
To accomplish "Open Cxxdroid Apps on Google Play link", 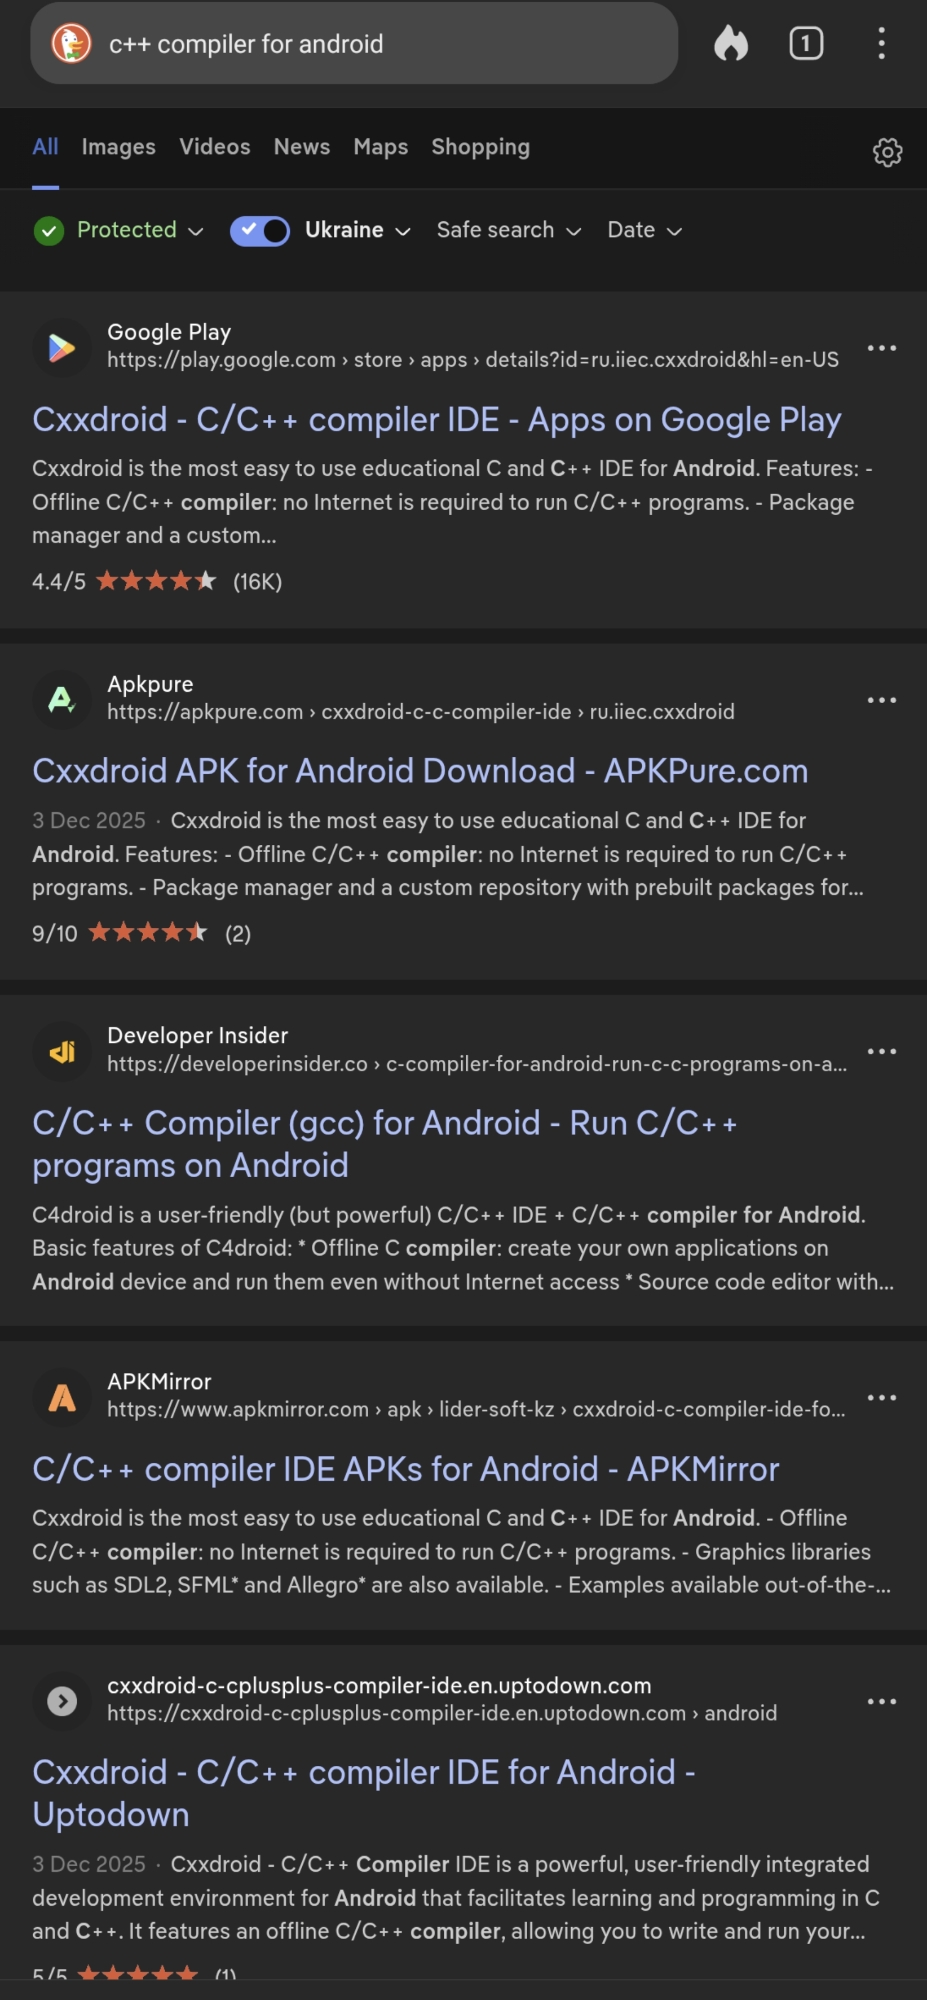I will pos(436,420).
